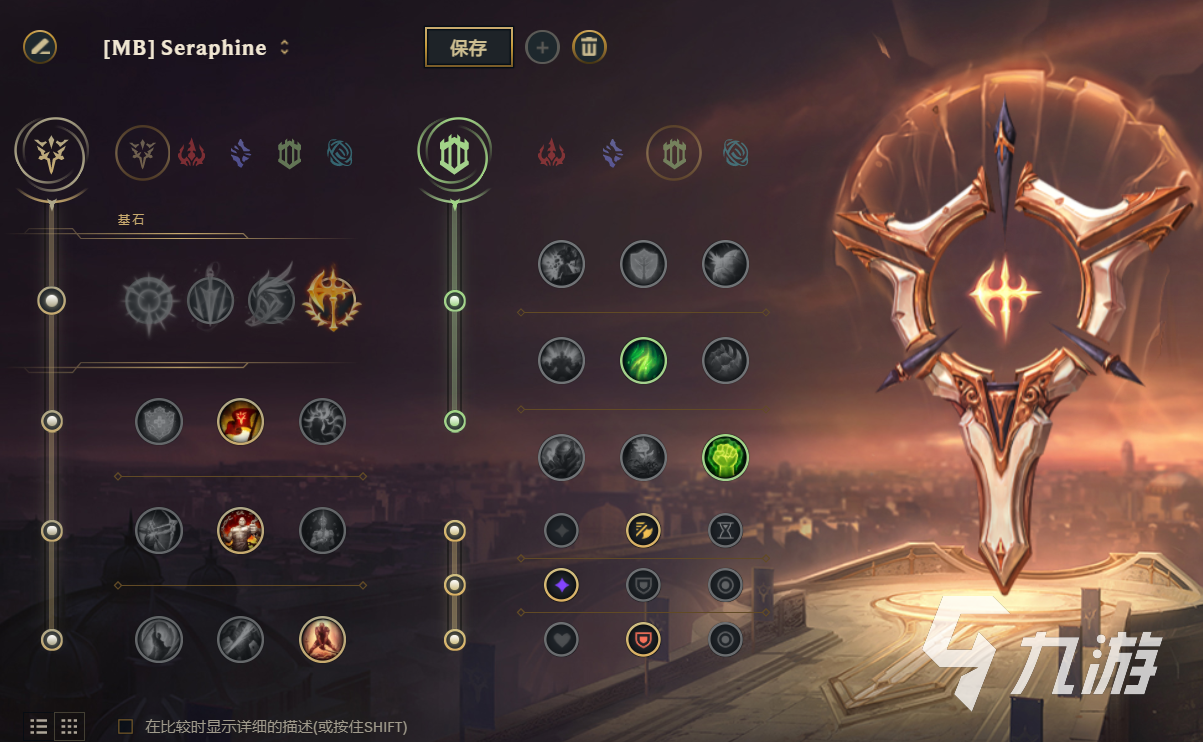This screenshot has height=742, width=1203.
Task: Click the first primary rune slot marker on track
Action: (x=51, y=300)
